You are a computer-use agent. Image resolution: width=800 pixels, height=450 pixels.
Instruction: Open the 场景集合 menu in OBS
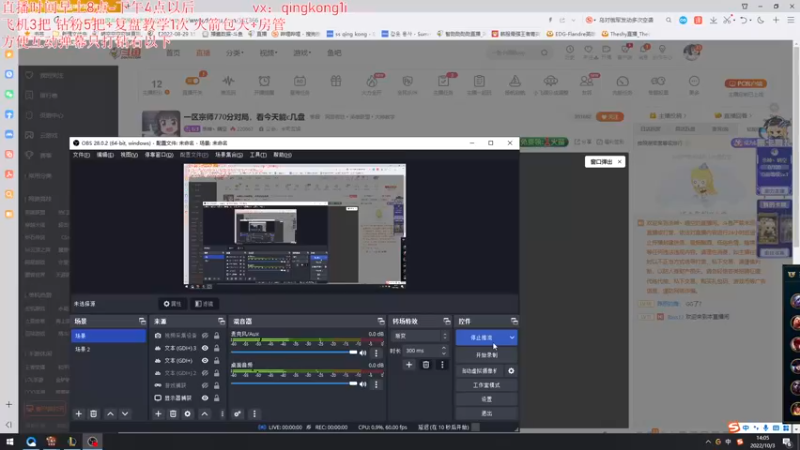tap(229, 155)
